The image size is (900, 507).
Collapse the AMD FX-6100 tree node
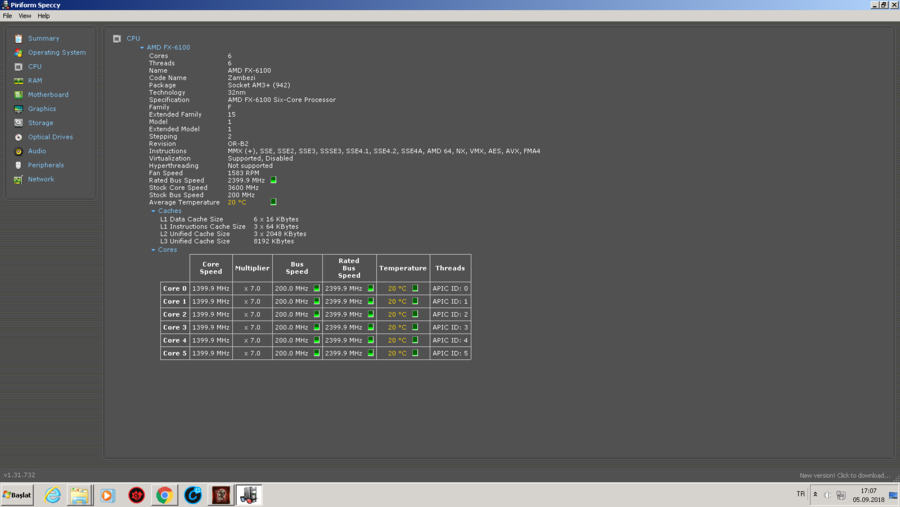coord(142,48)
